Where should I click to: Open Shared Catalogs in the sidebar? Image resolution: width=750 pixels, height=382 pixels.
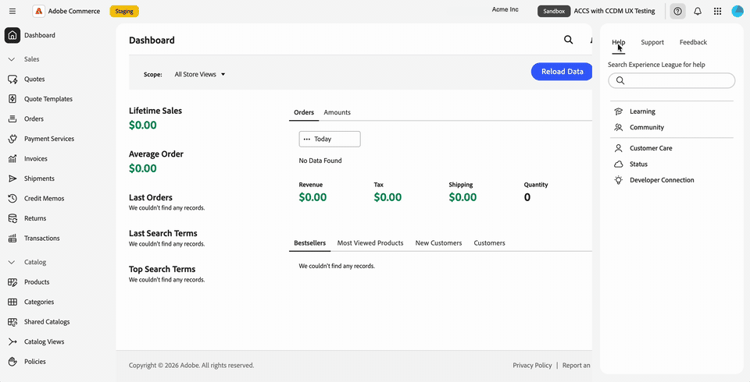(47, 322)
